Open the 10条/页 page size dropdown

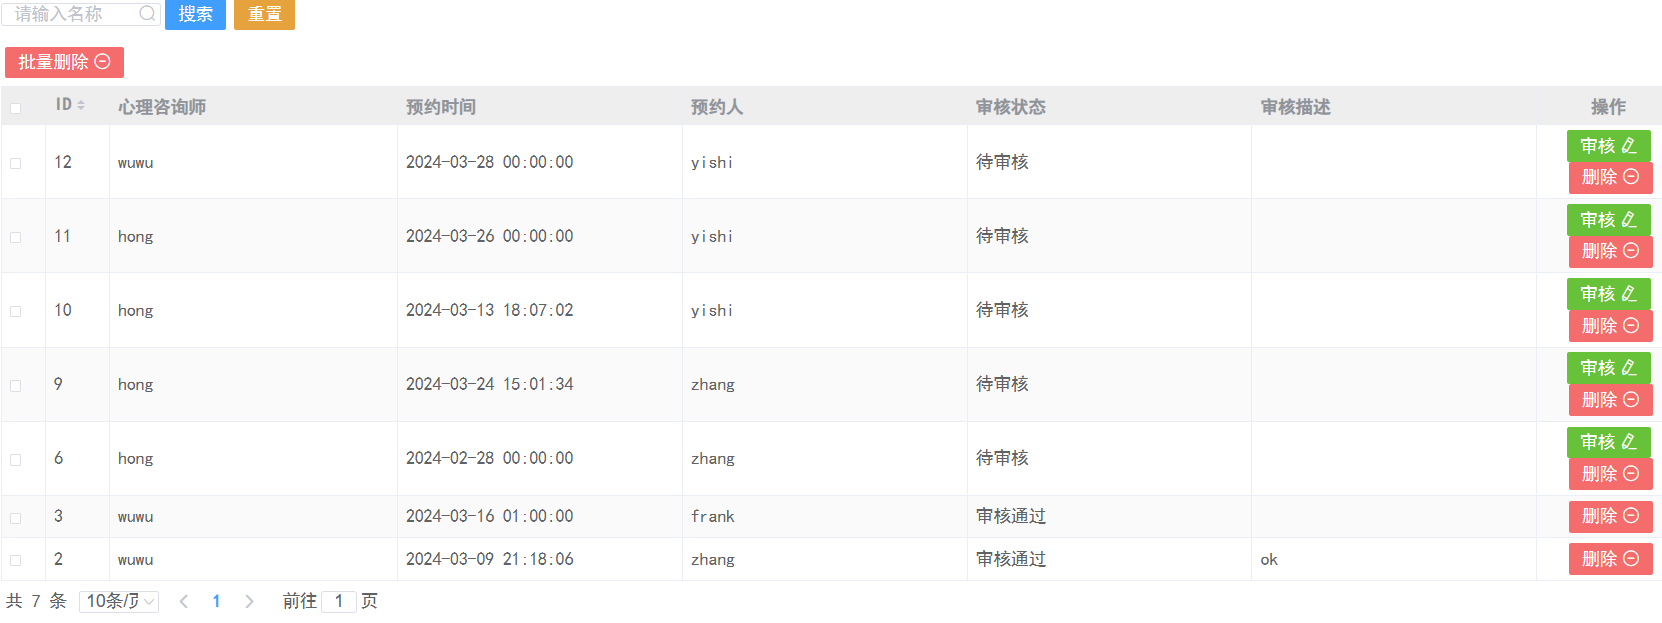click(x=119, y=601)
